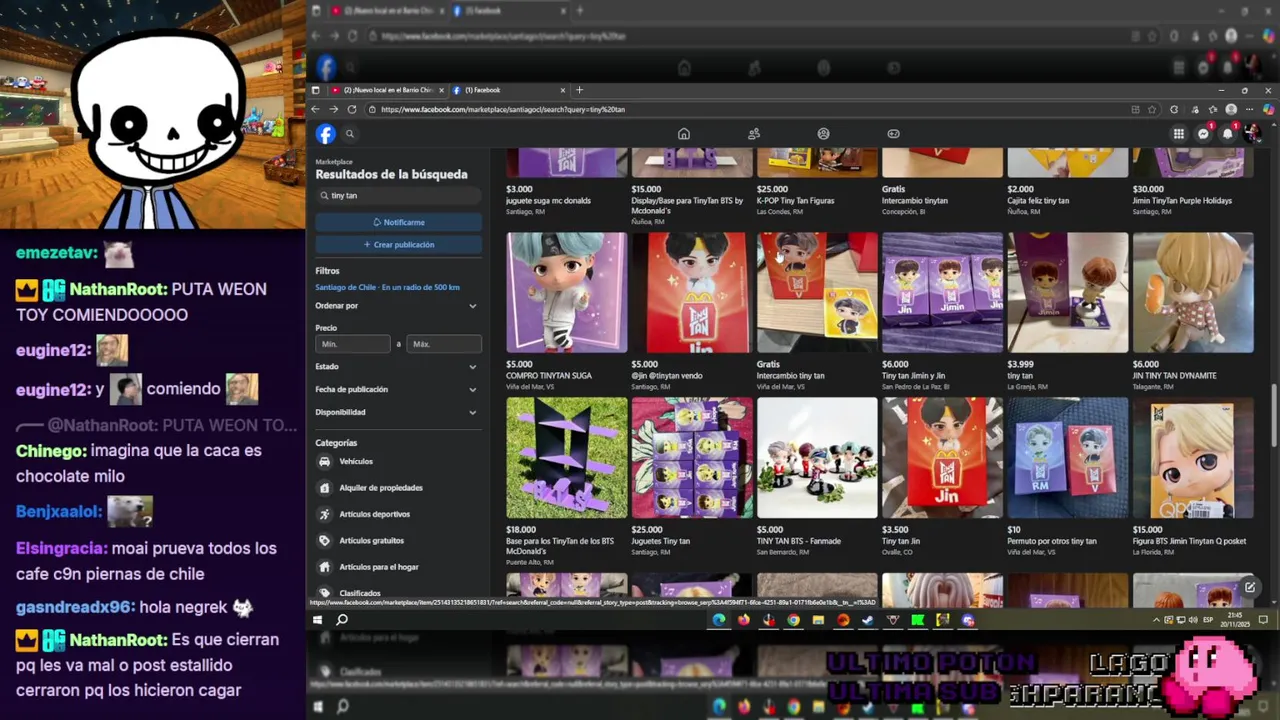
Task: Add page to favorites star icon
Action: 1151,109
